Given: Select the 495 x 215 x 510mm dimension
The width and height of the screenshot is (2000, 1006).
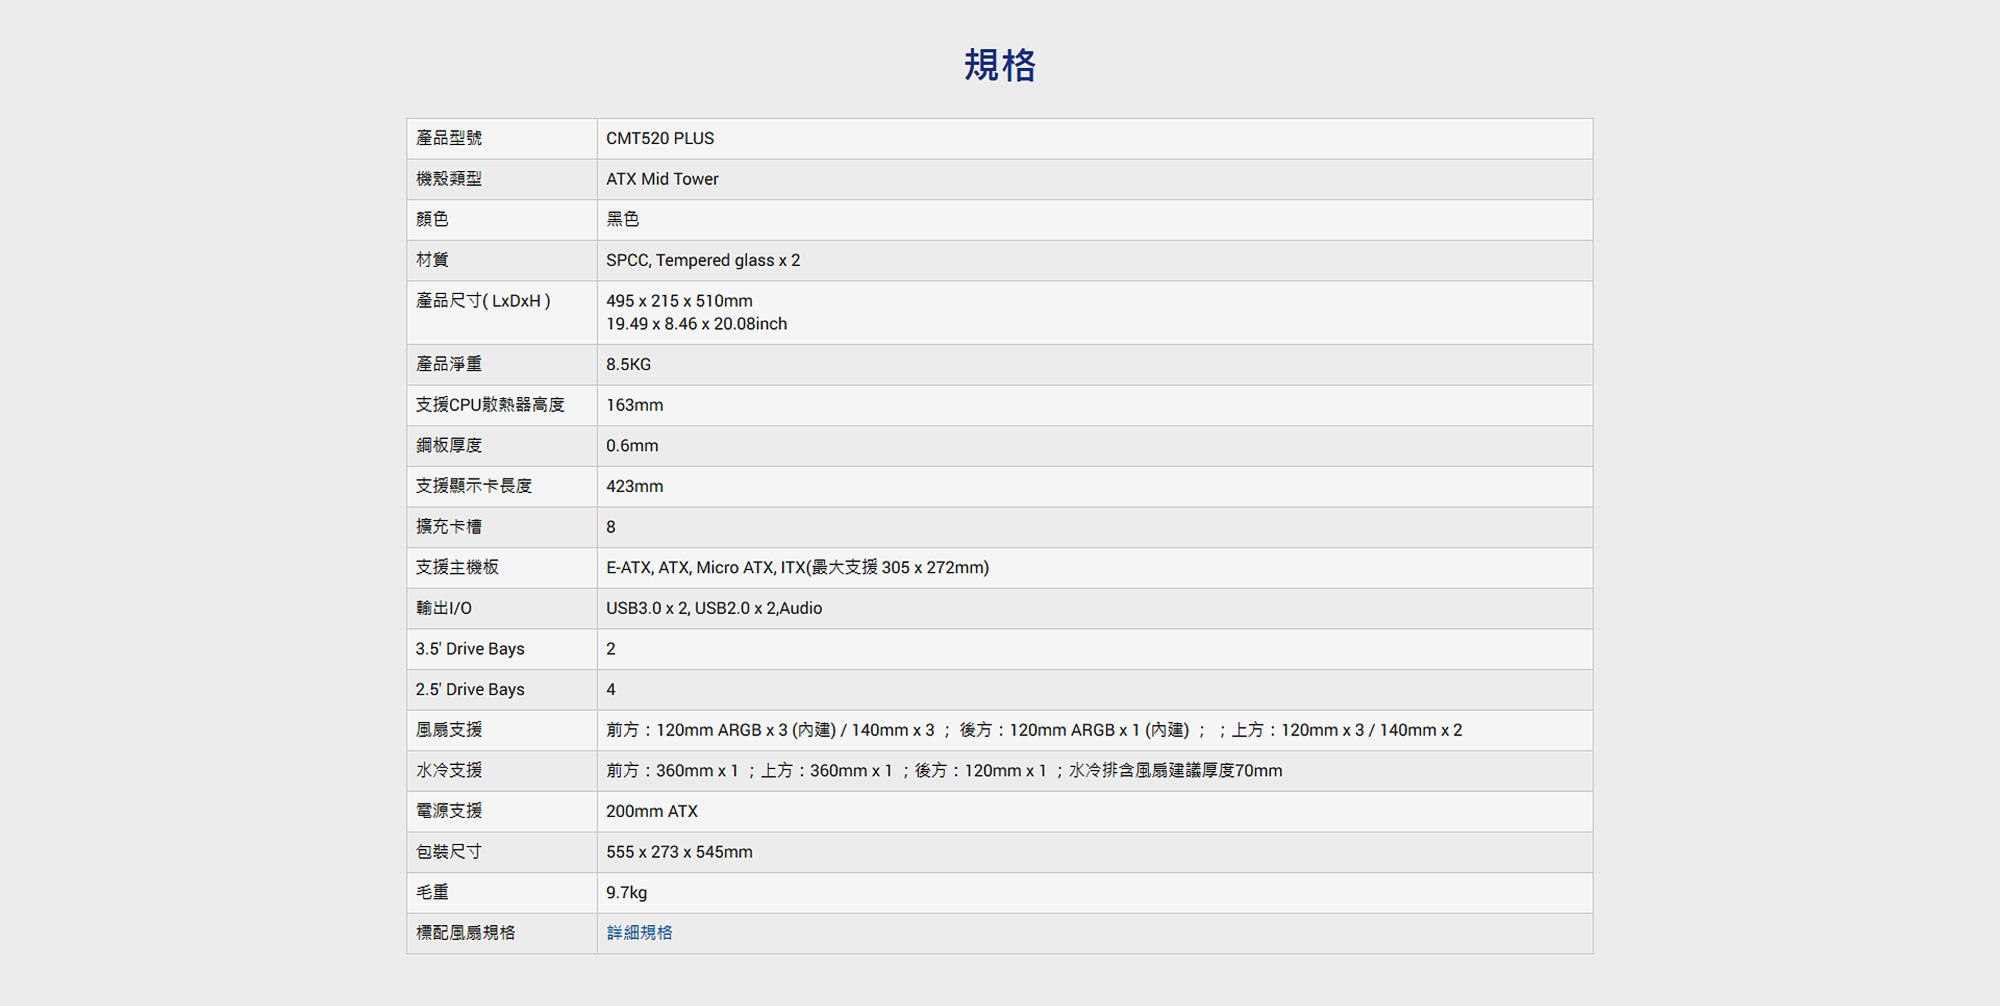Looking at the screenshot, I should 679,301.
